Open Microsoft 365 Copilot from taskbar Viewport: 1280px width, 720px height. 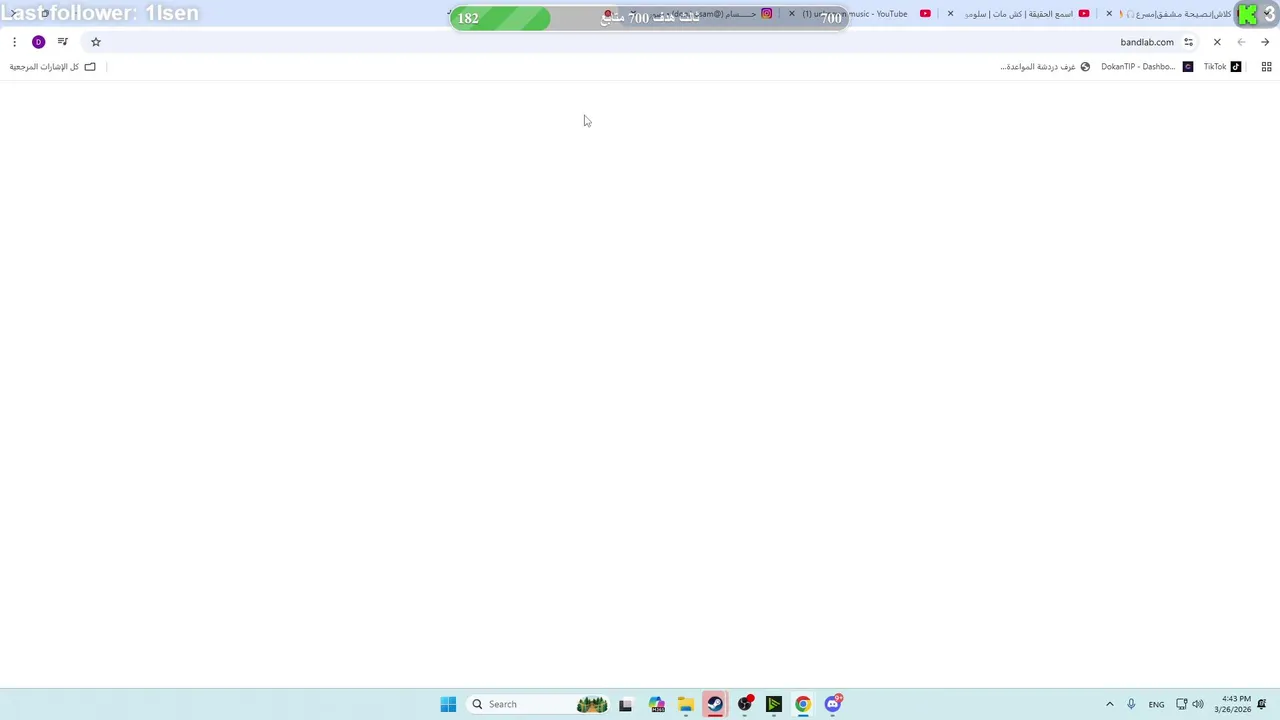coord(656,704)
